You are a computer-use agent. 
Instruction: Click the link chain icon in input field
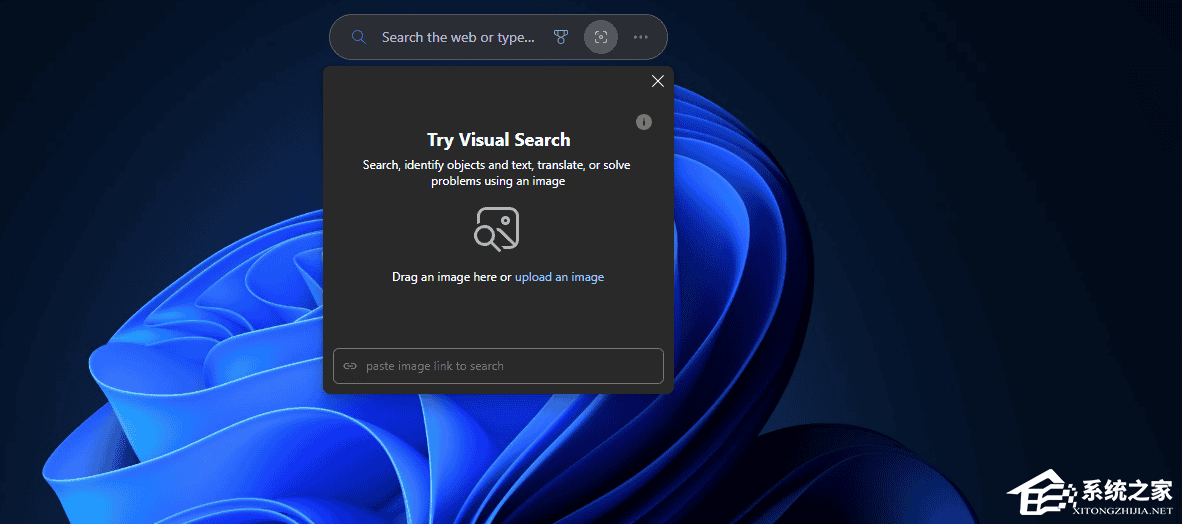point(350,366)
